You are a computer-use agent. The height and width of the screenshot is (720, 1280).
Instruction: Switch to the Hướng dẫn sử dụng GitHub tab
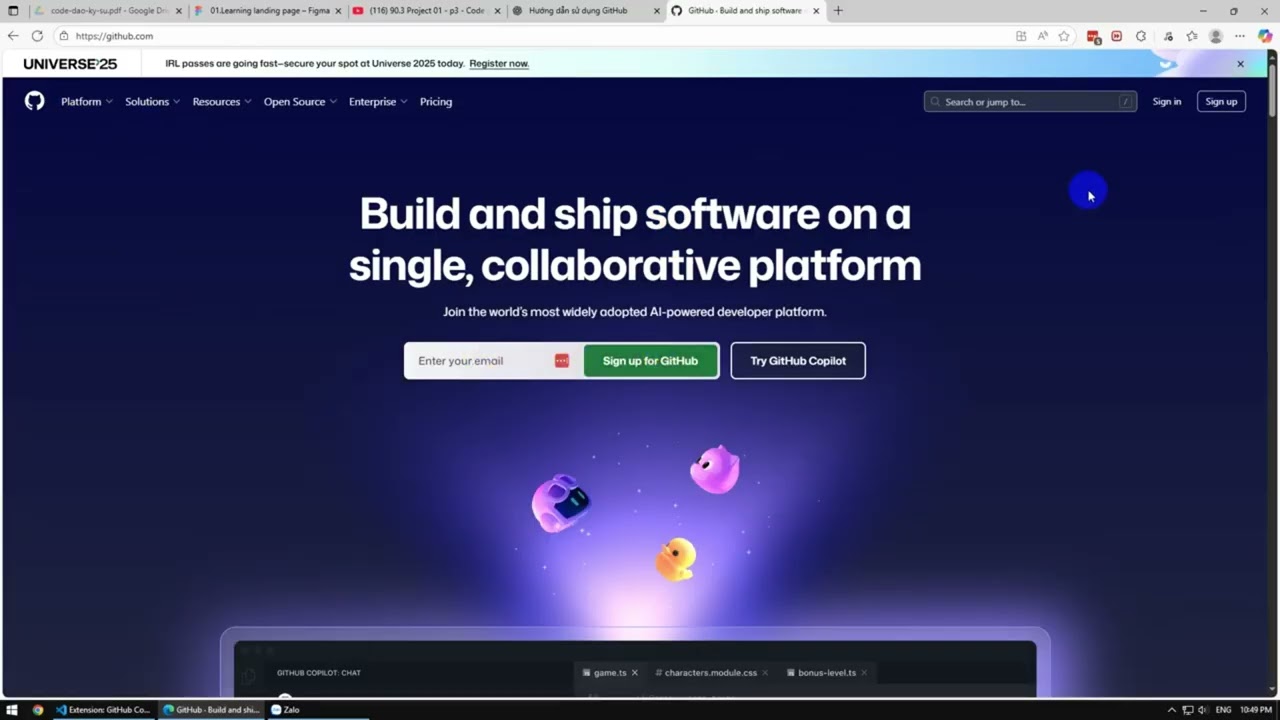coord(586,11)
